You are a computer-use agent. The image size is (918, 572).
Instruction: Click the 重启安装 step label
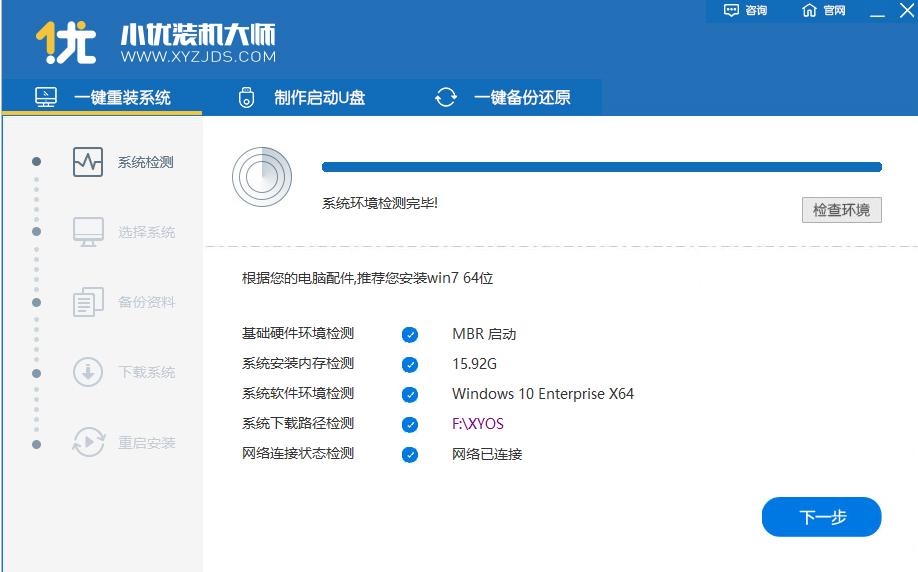[146, 443]
